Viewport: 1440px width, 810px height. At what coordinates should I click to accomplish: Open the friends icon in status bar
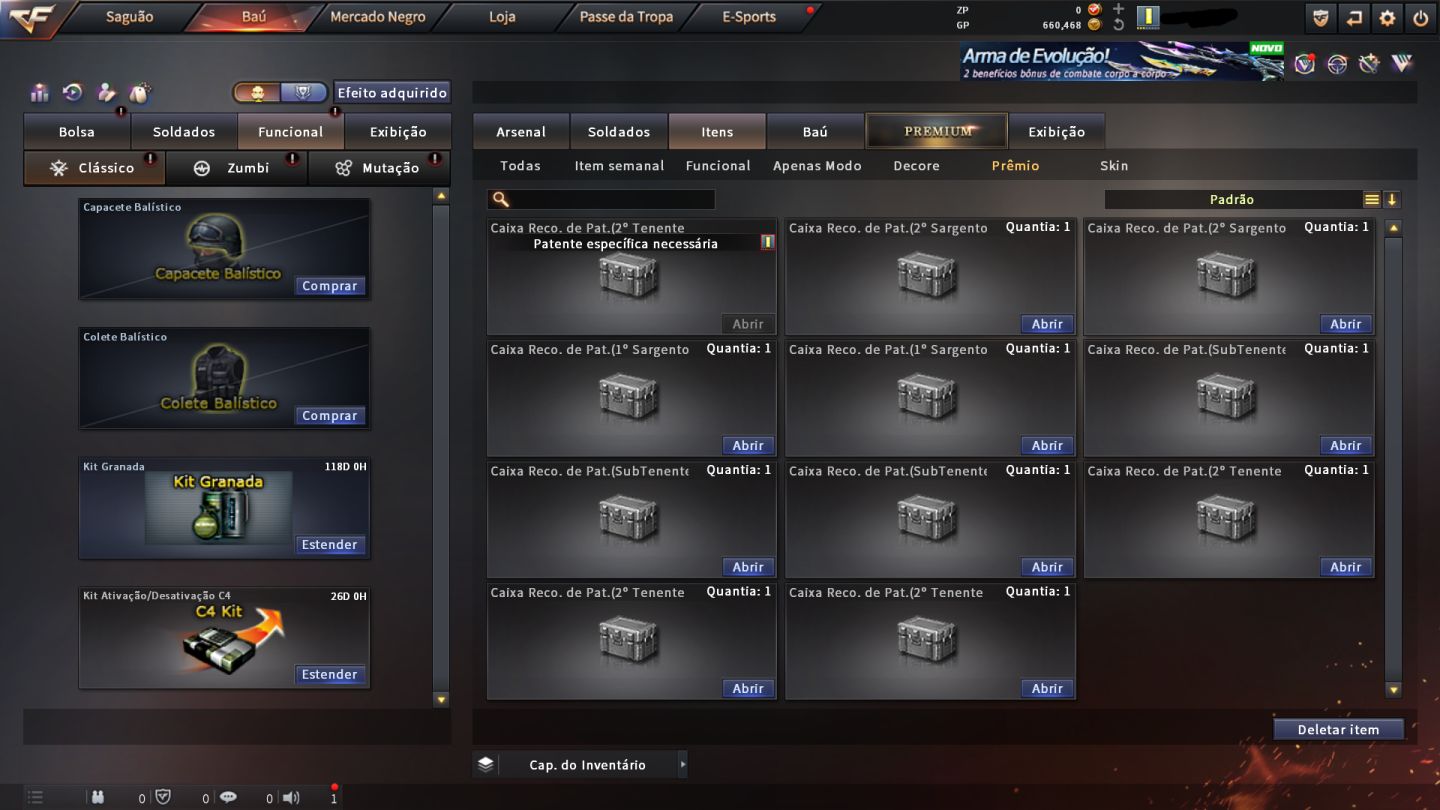[x=97, y=797]
